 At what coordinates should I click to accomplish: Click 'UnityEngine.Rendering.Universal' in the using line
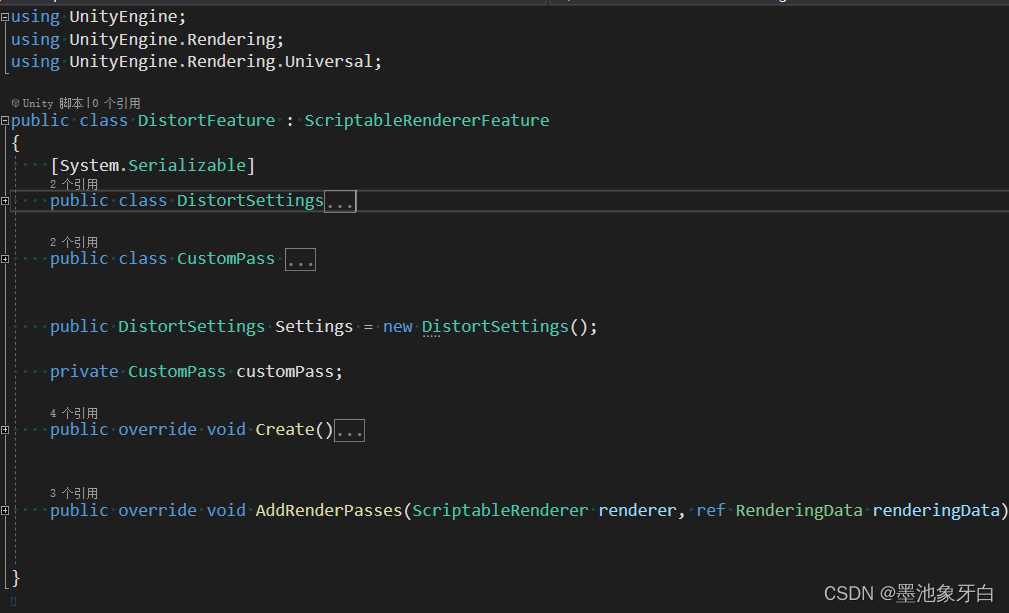[x=221, y=62]
